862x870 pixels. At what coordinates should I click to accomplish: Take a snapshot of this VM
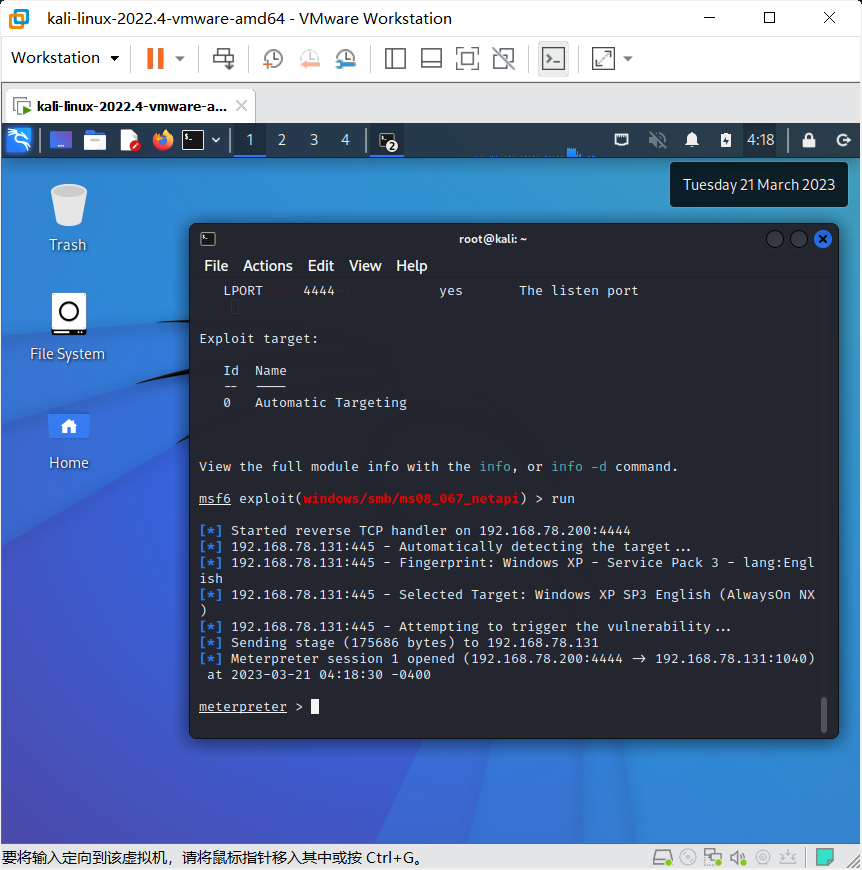point(272,58)
